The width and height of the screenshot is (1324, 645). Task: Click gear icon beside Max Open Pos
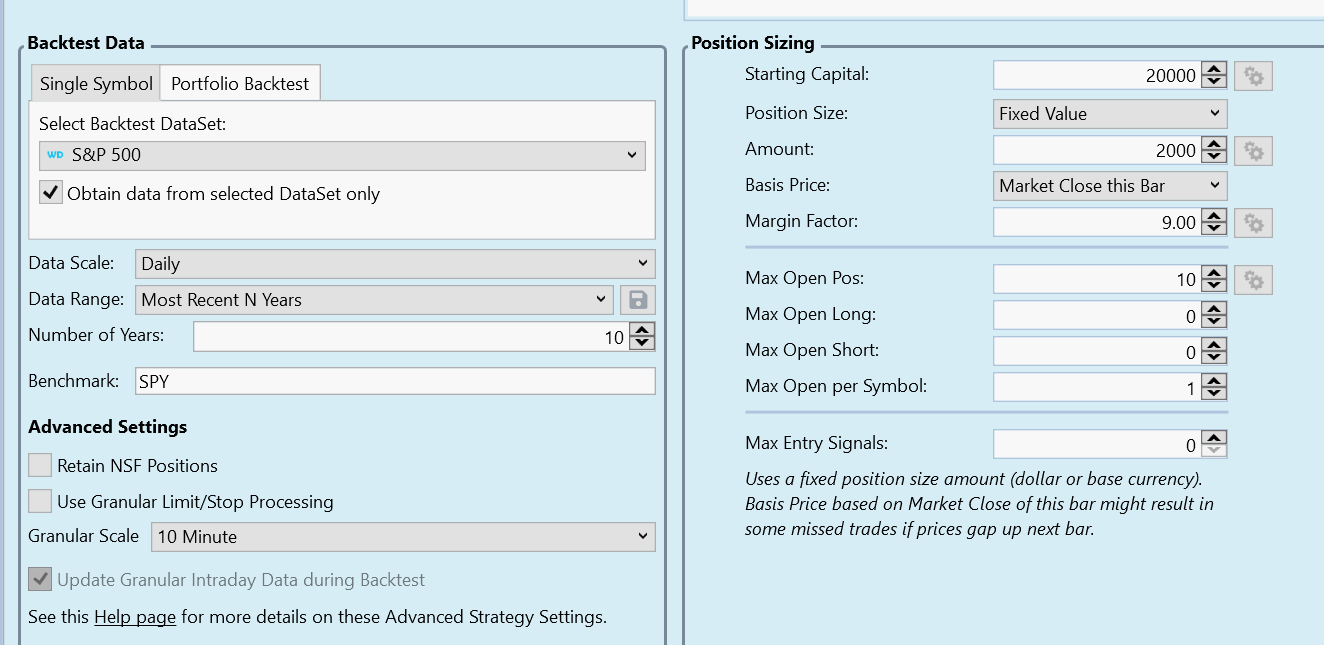[x=1253, y=281]
